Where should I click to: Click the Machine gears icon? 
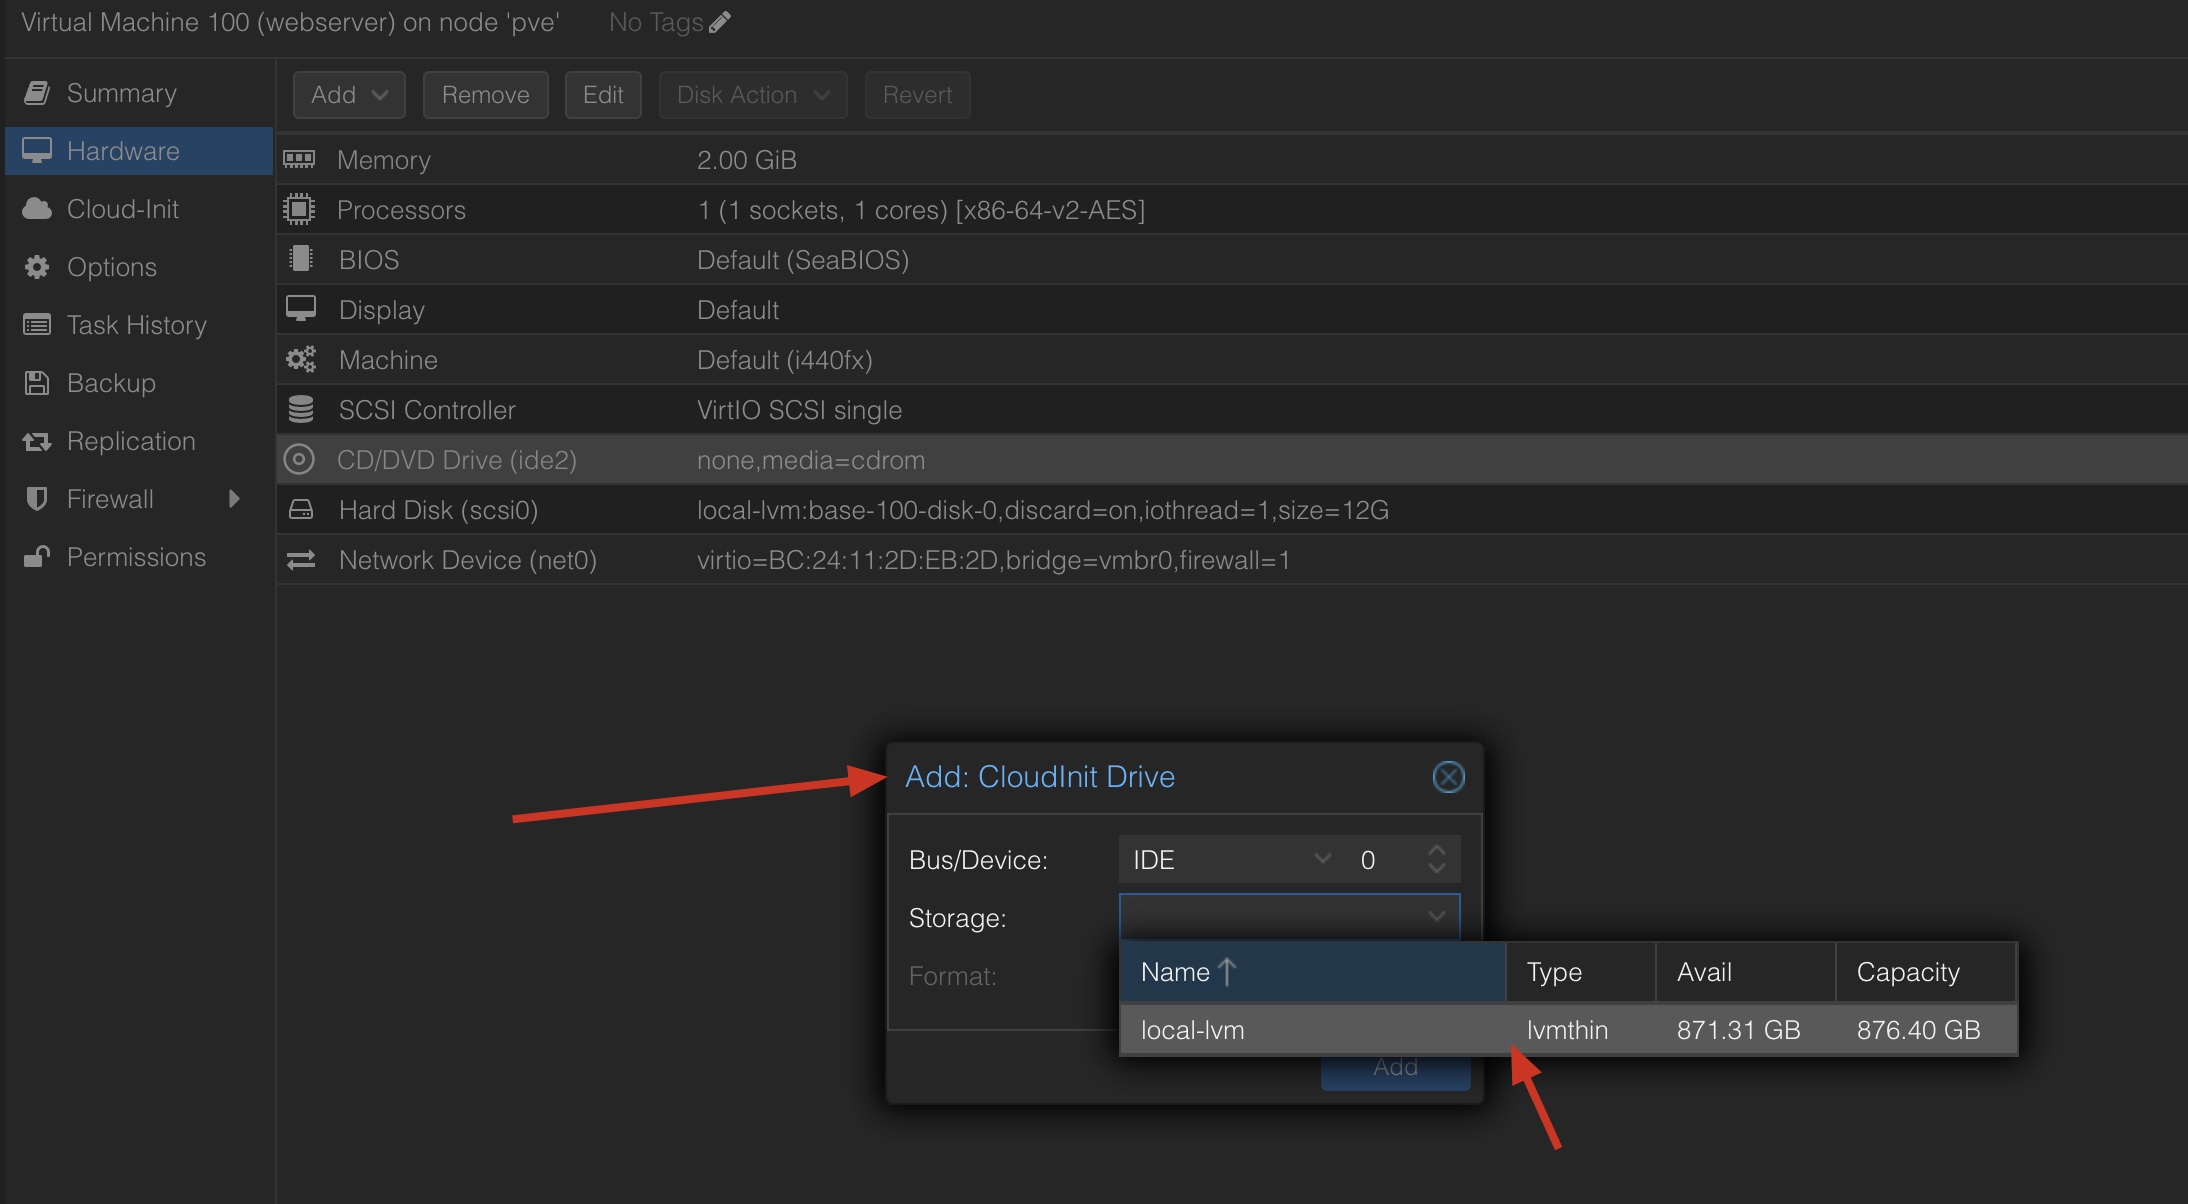tap(301, 359)
